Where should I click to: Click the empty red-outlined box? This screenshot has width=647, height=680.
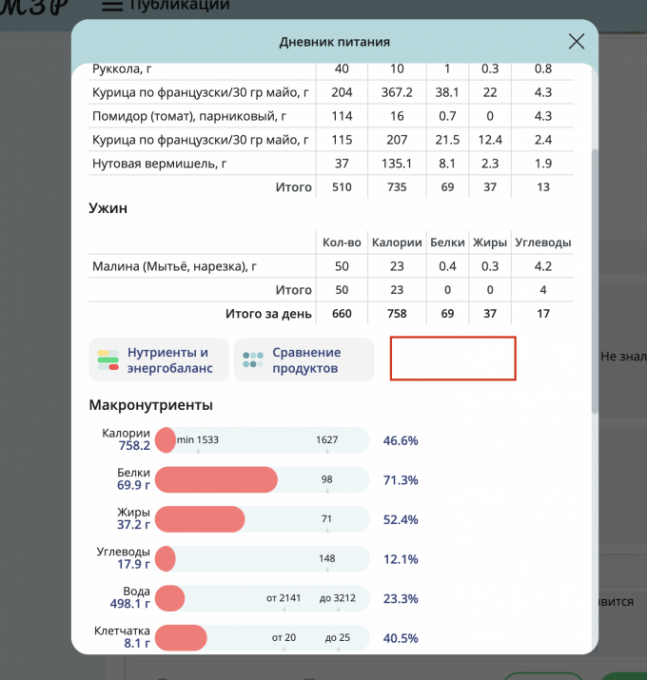pos(452,359)
